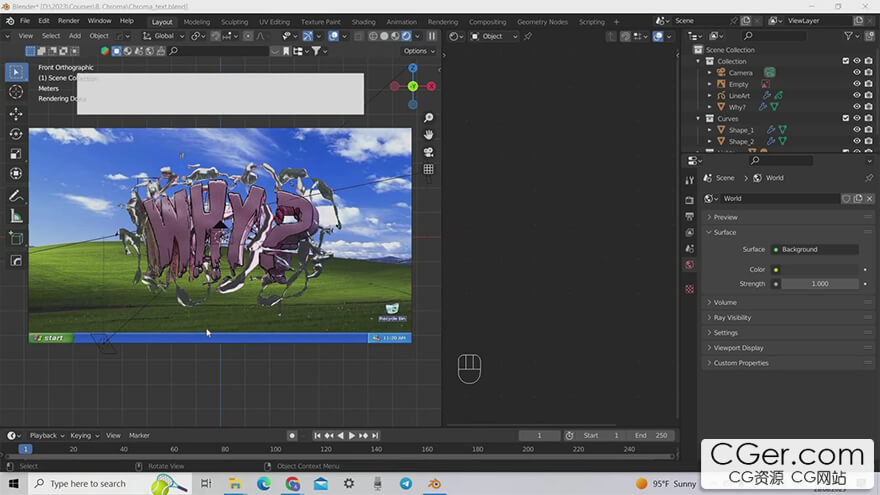Screen dimensions: 880x495
Task: Adjust the Strength 1.000 slider
Action: click(820, 284)
